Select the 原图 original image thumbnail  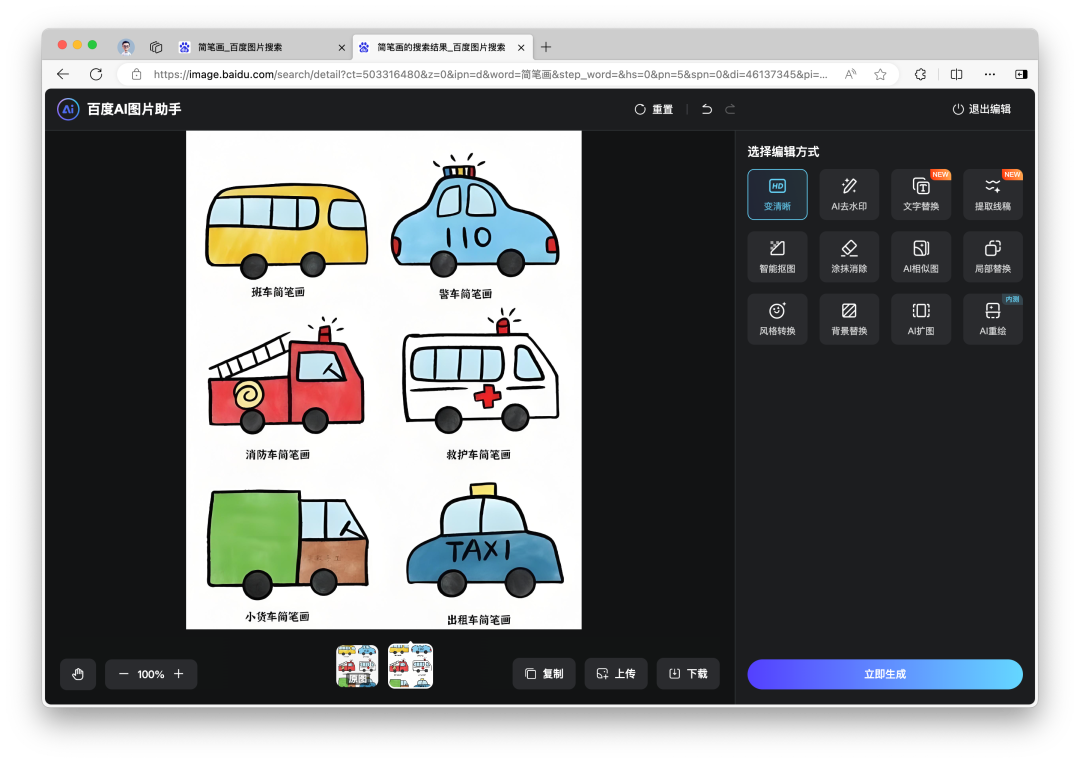357,666
